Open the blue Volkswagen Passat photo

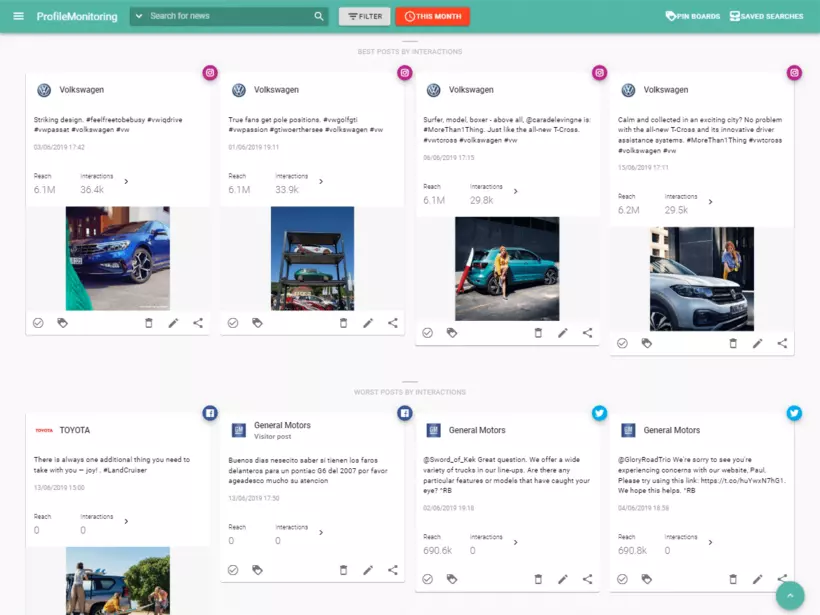[118, 258]
